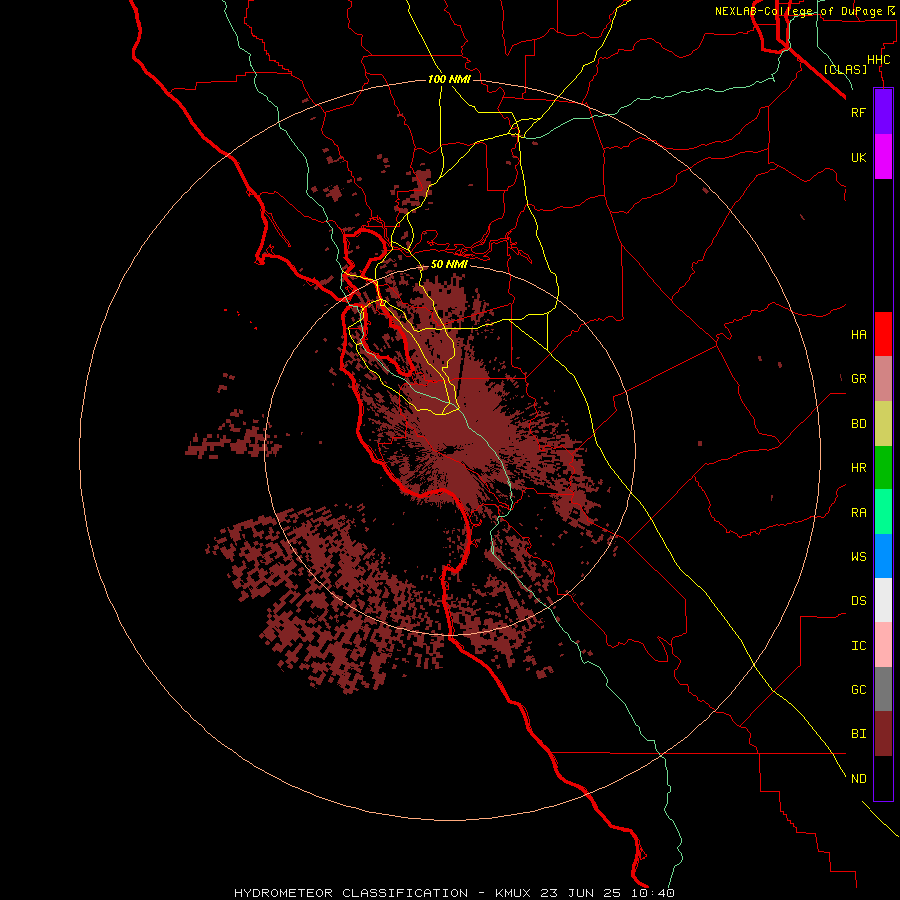Click the HA legend label
Image resolution: width=900 pixels, height=900 pixels.
[858, 335]
